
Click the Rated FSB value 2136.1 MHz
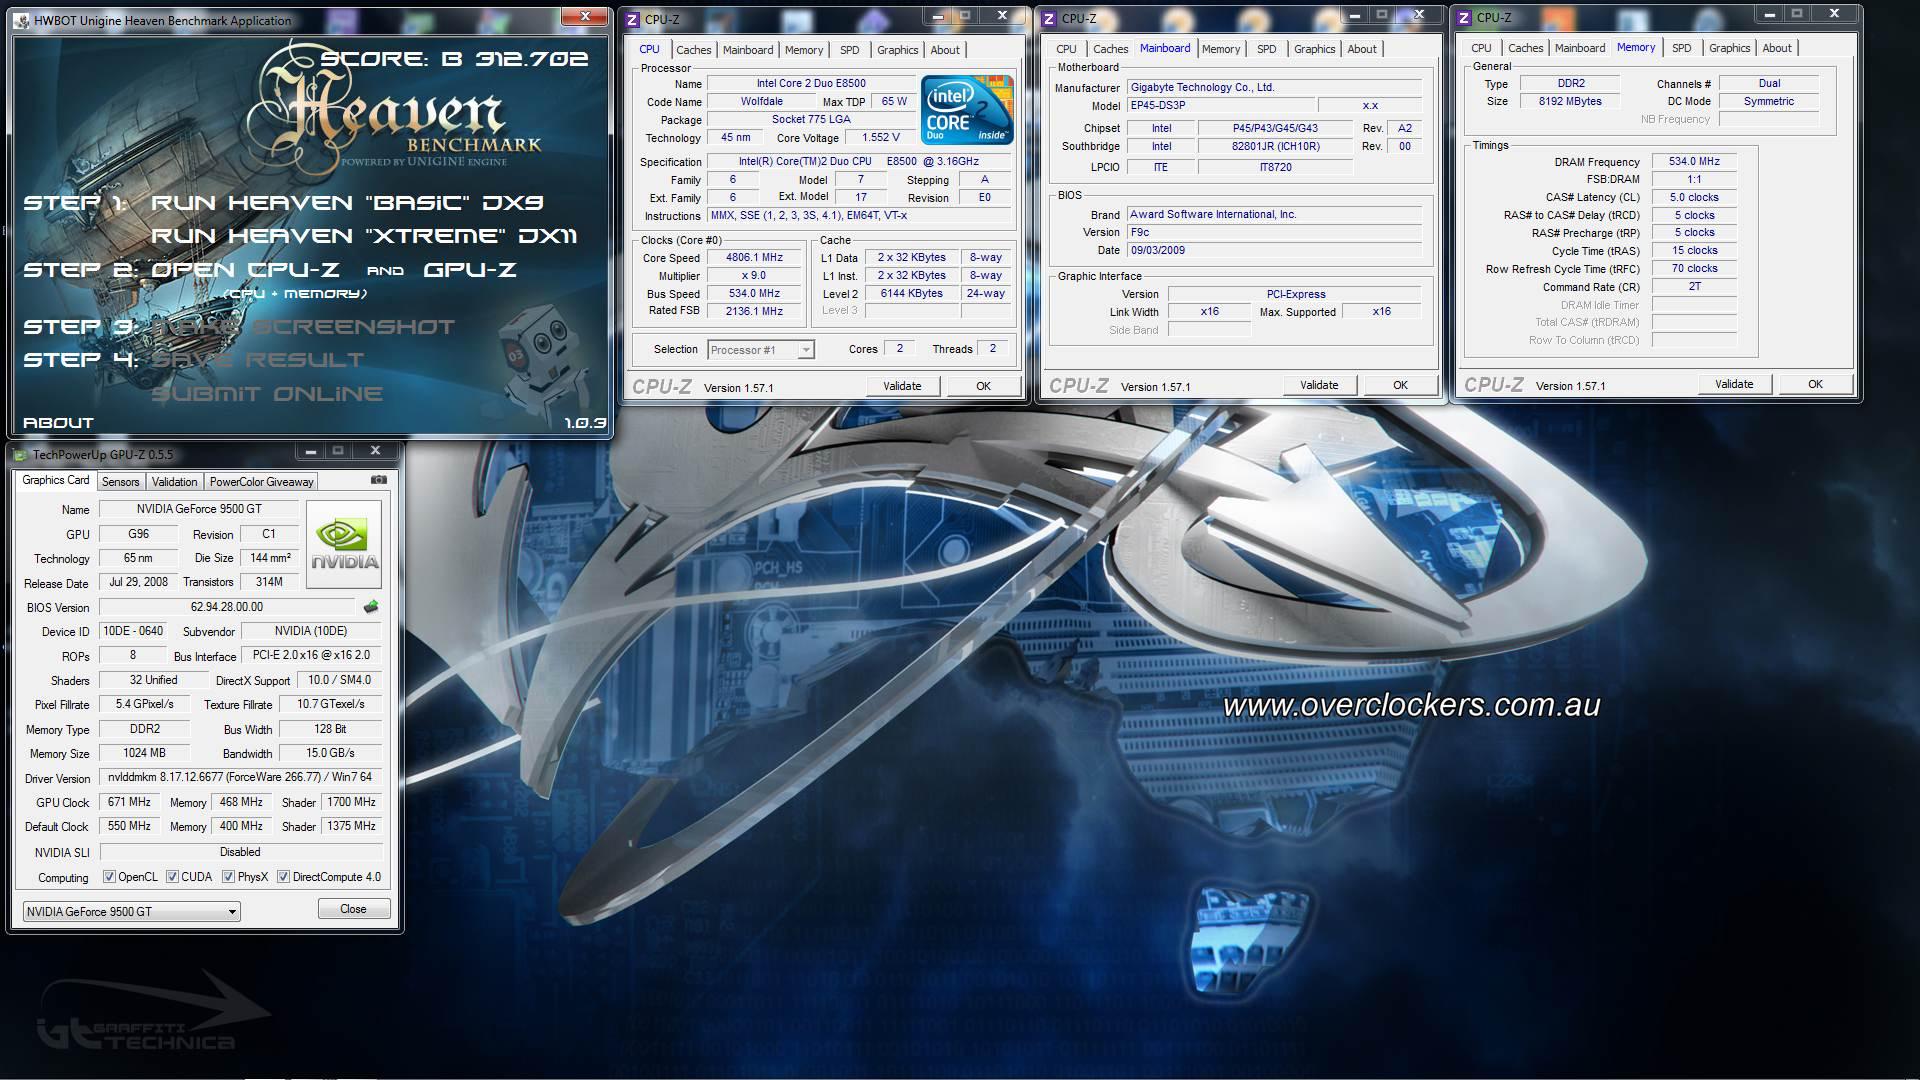[x=754, y=311]
